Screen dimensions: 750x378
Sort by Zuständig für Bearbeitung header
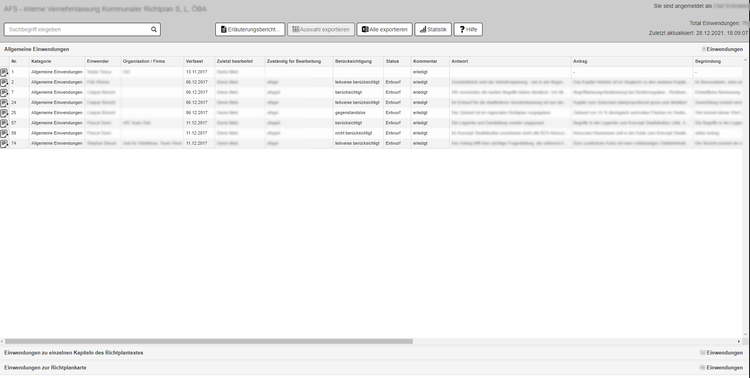coord(294,61)
